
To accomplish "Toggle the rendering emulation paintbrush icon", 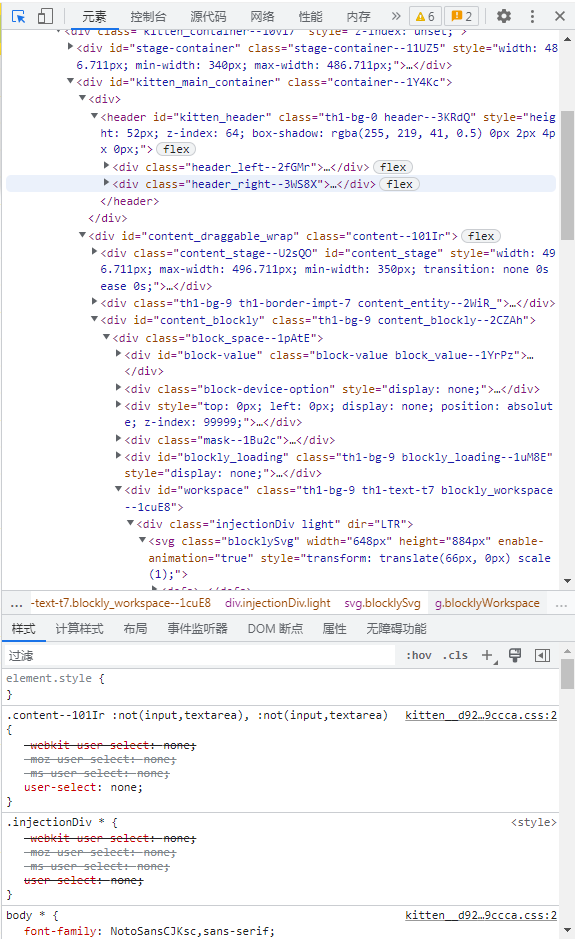I will tap(515, 655).
